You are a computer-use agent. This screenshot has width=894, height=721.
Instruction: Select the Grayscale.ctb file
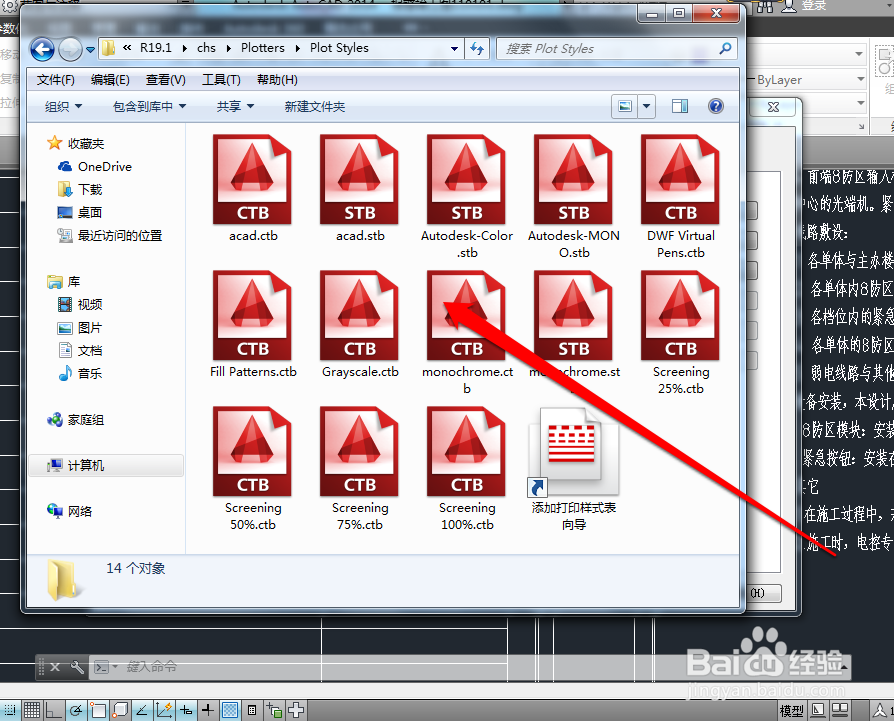(360, 324)
